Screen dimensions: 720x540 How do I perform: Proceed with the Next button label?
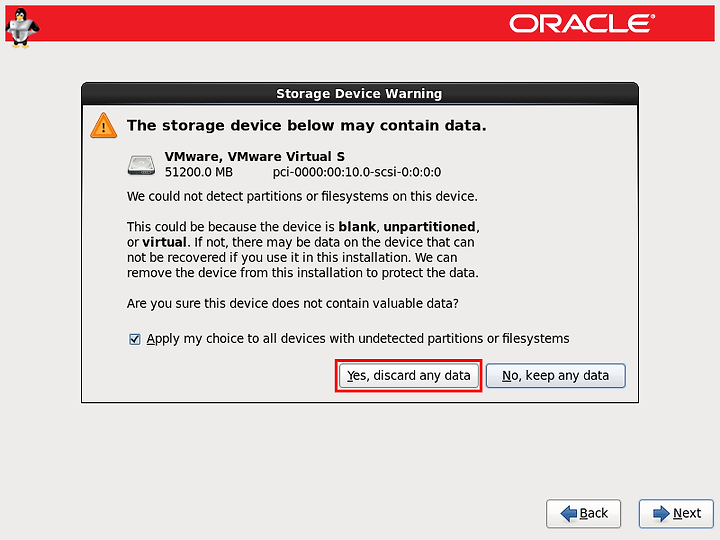click(x=687, y=513)
